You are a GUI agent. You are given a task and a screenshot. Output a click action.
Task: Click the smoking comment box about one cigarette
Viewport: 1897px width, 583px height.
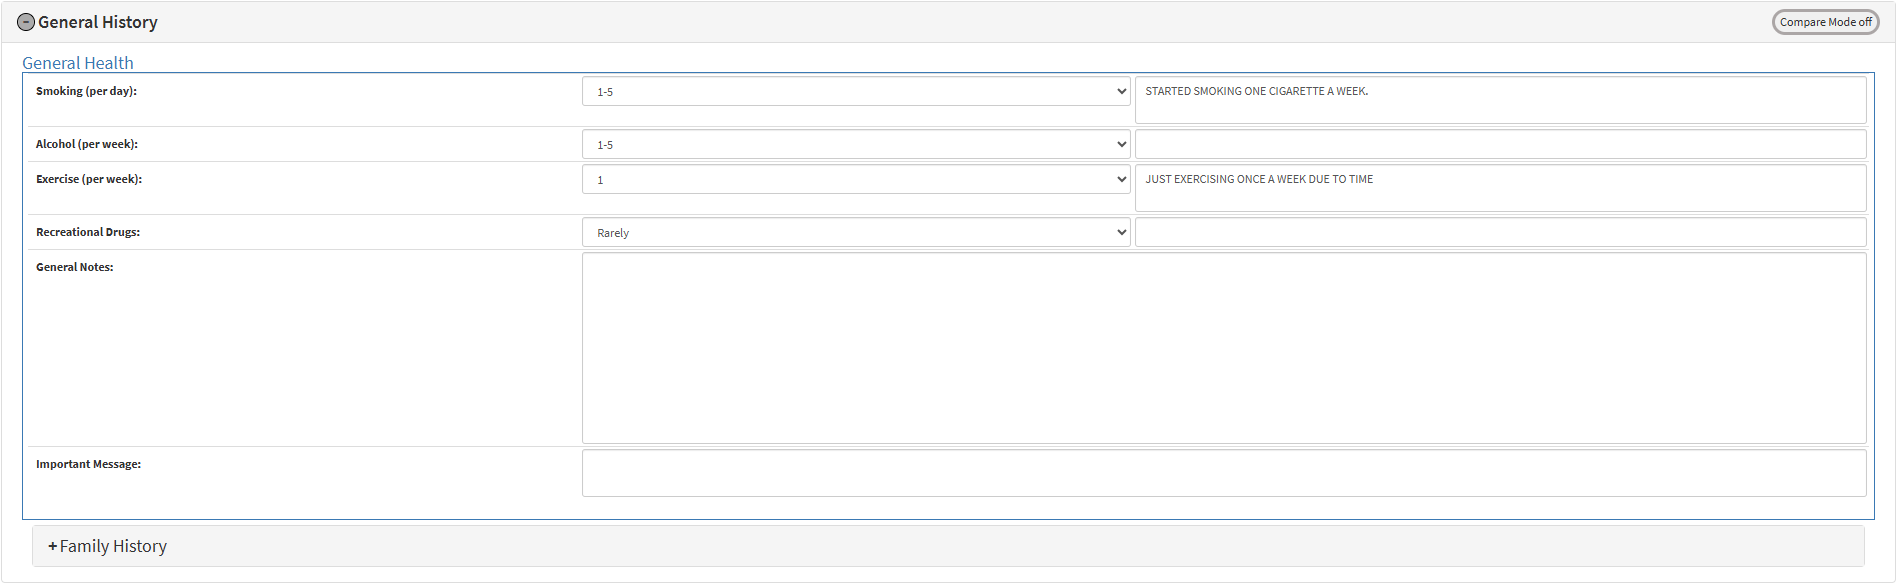[1500, 100]
